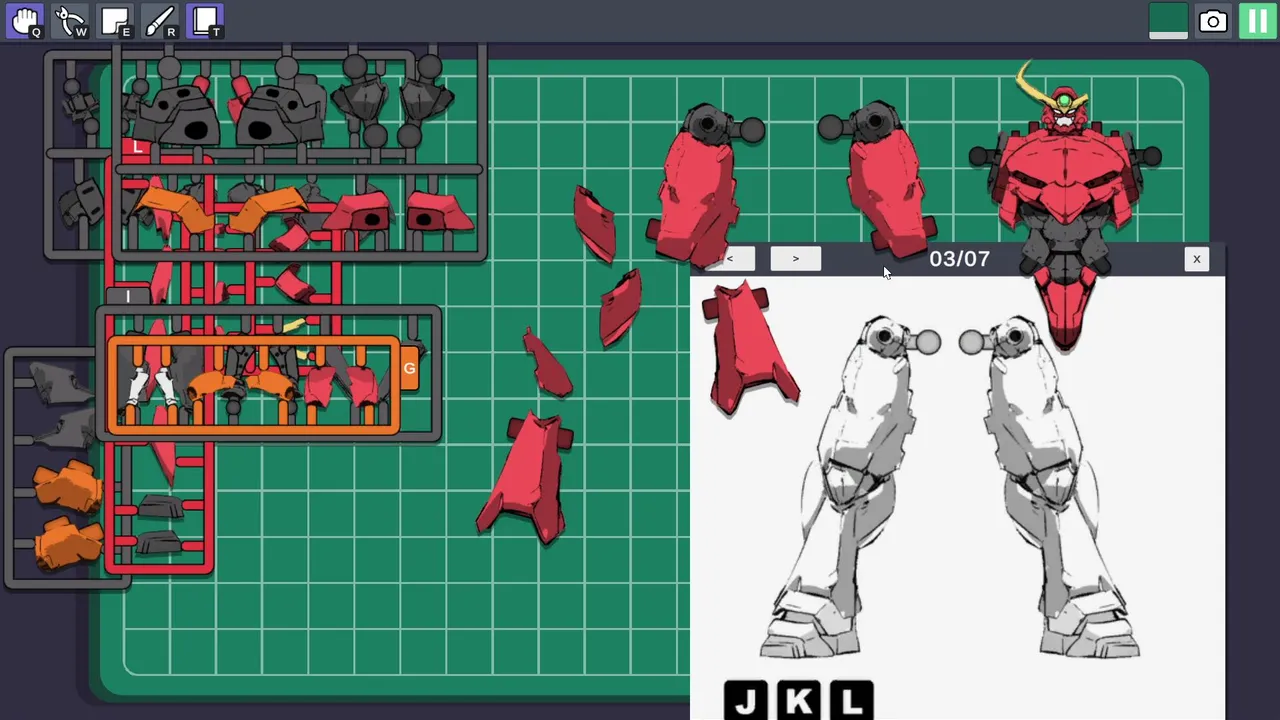Grab the left red thigh assembly on mat
The image size is (1280, 720).
[x=700, y=185]
